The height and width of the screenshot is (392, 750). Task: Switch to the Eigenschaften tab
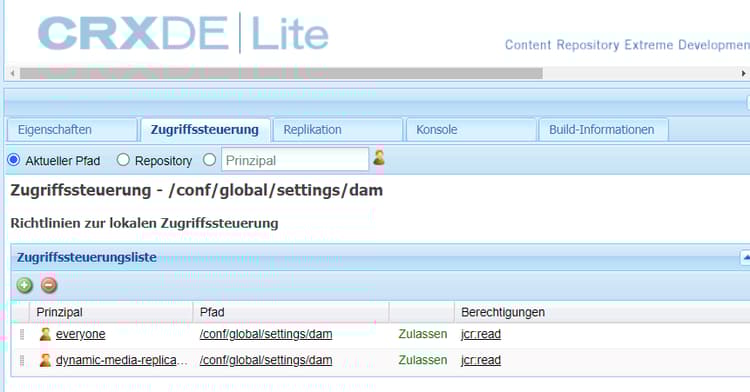72,130
